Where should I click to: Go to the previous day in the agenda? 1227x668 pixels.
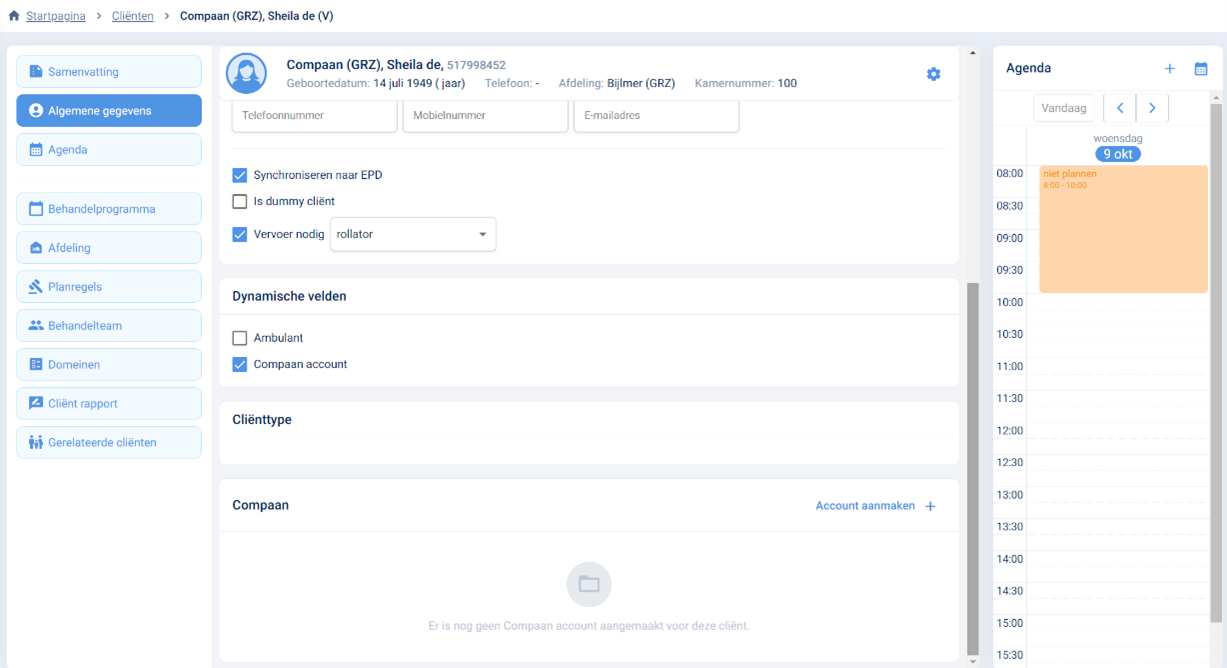click(1120, 108)
